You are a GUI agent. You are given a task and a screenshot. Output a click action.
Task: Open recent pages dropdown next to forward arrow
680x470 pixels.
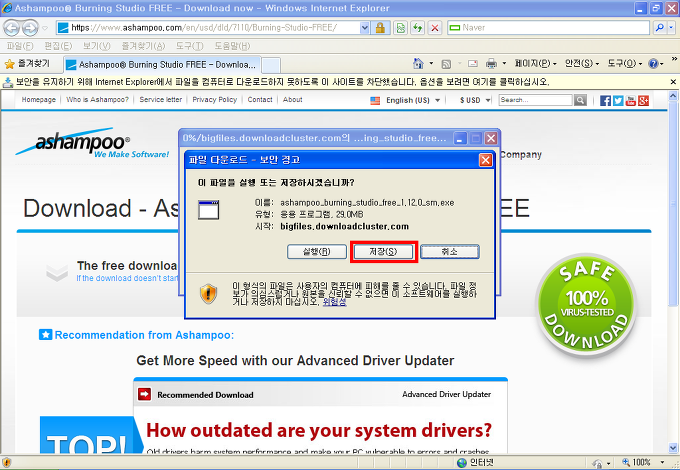45,28
